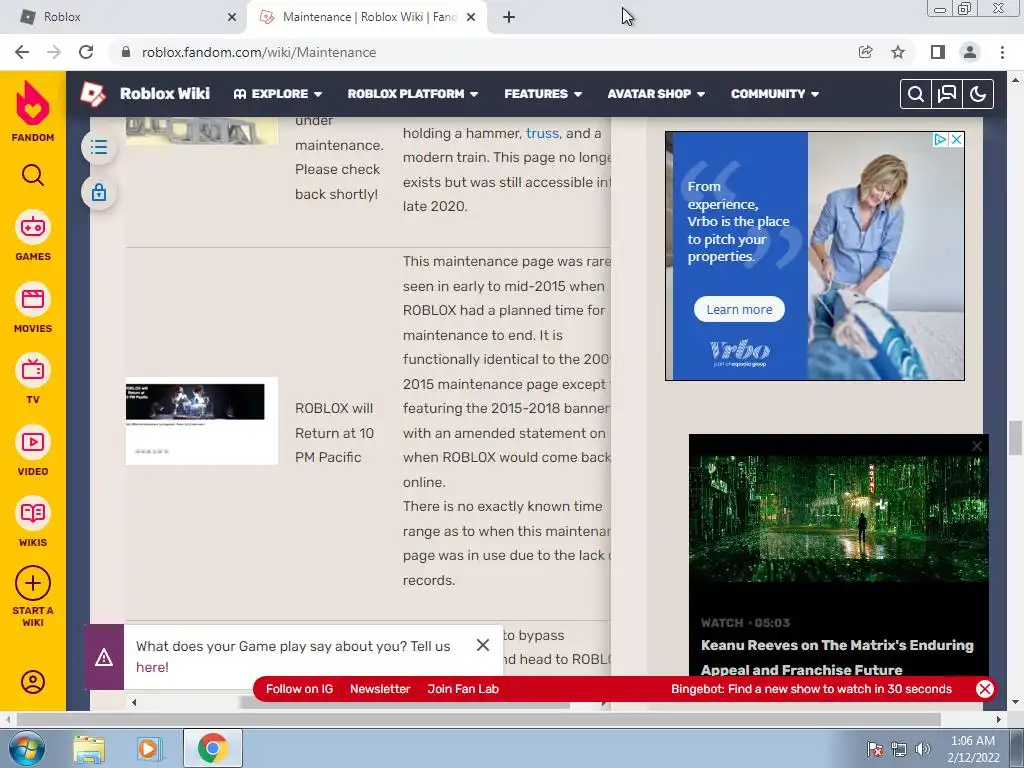Click the share page icon in address bar

point(865,52)
